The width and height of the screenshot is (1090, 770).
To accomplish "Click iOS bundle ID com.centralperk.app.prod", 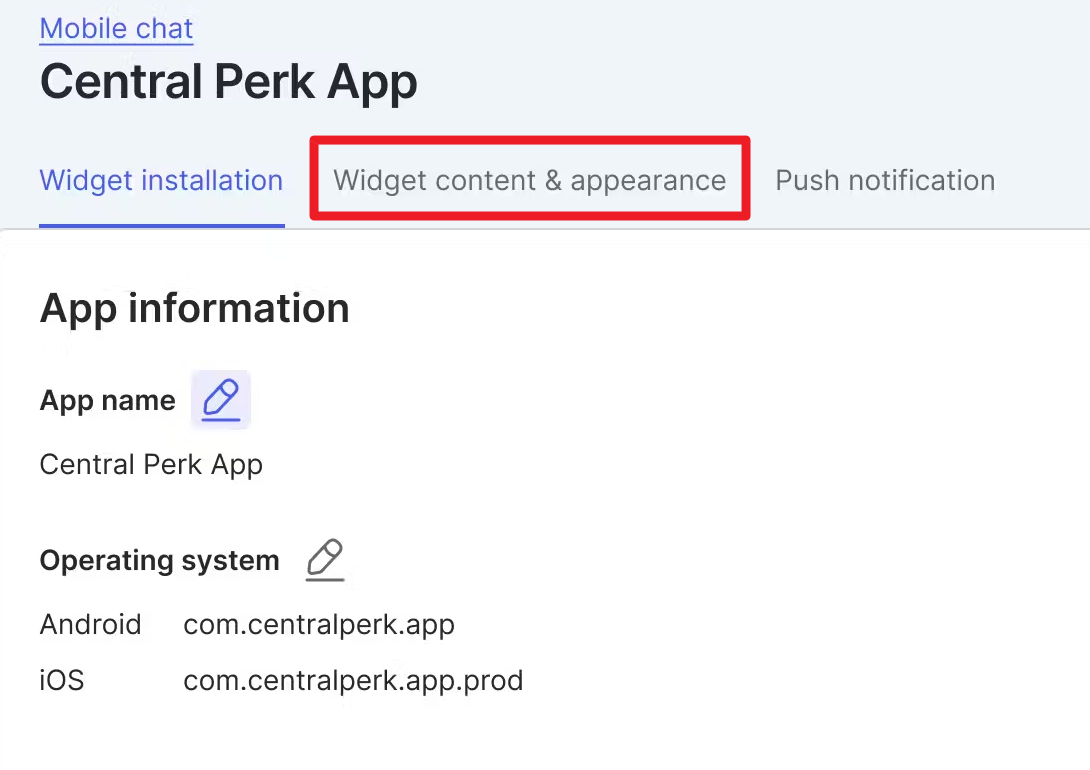I will point(353,681).
